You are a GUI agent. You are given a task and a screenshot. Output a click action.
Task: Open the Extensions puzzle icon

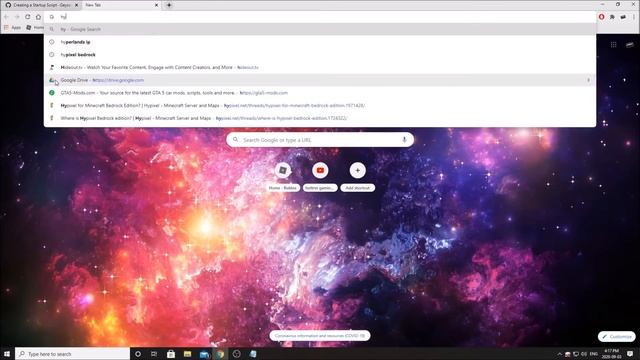click(x=612, y=17)
